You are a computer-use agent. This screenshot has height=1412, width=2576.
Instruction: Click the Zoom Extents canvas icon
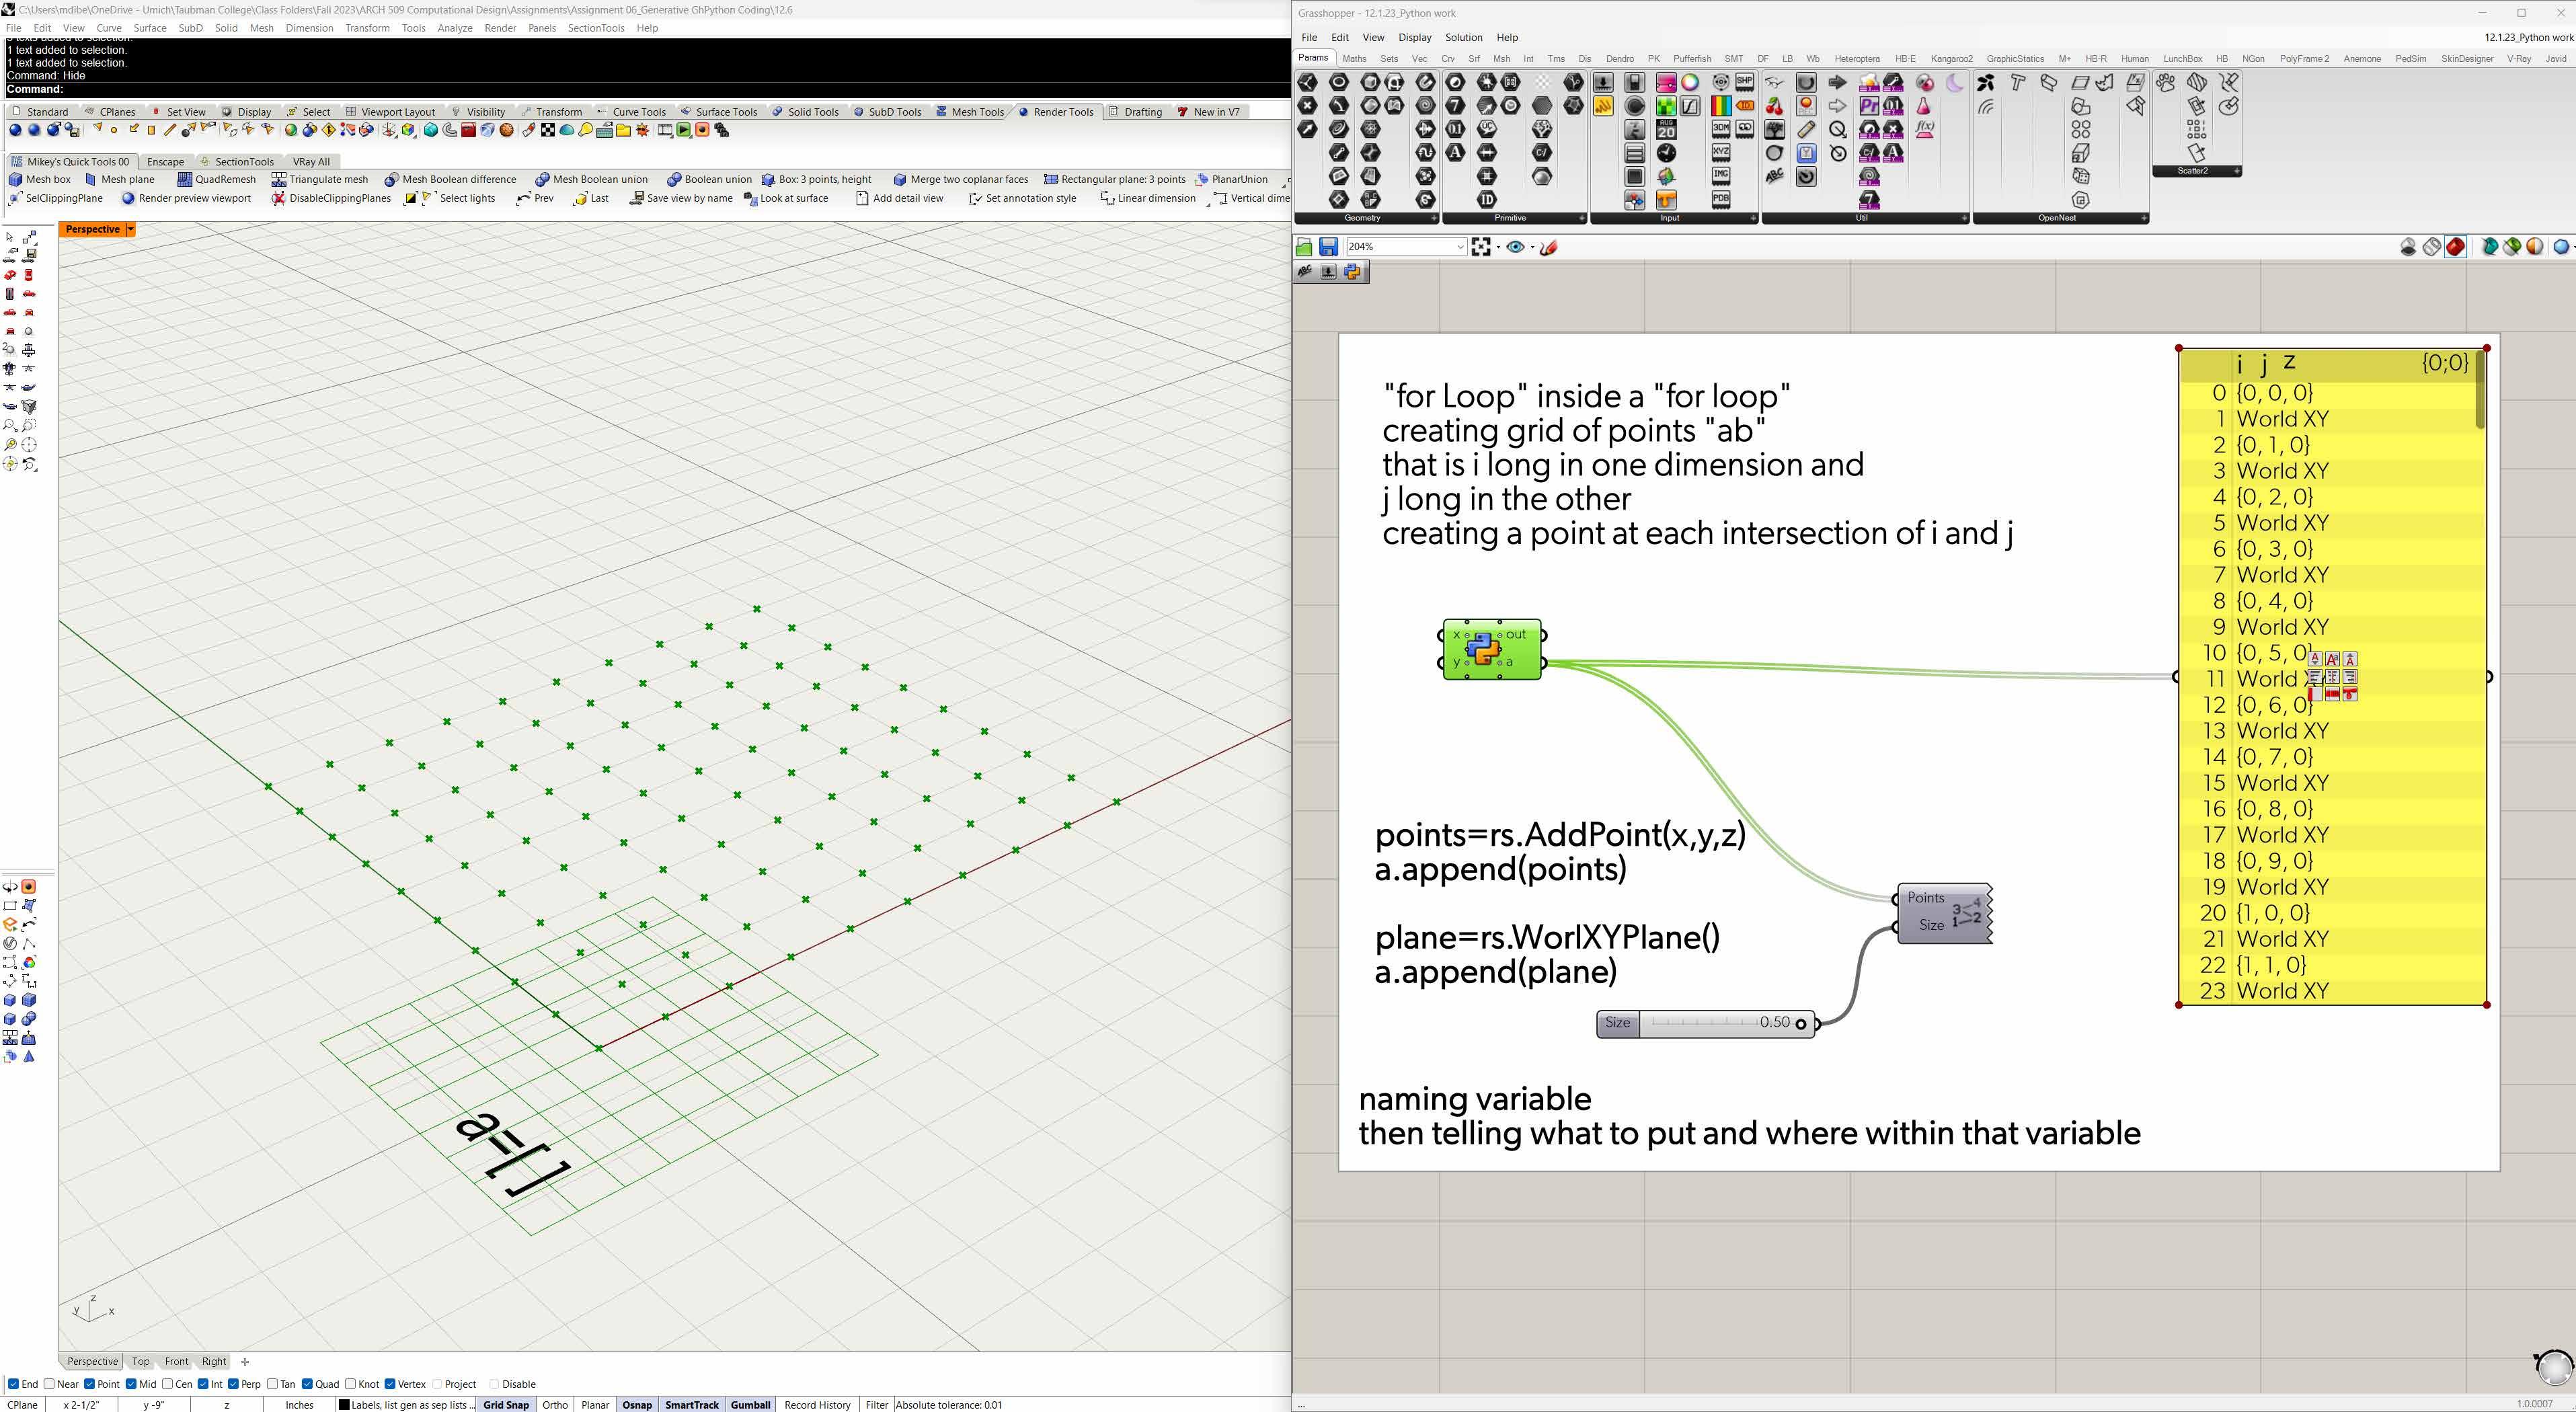[1481, 247]
